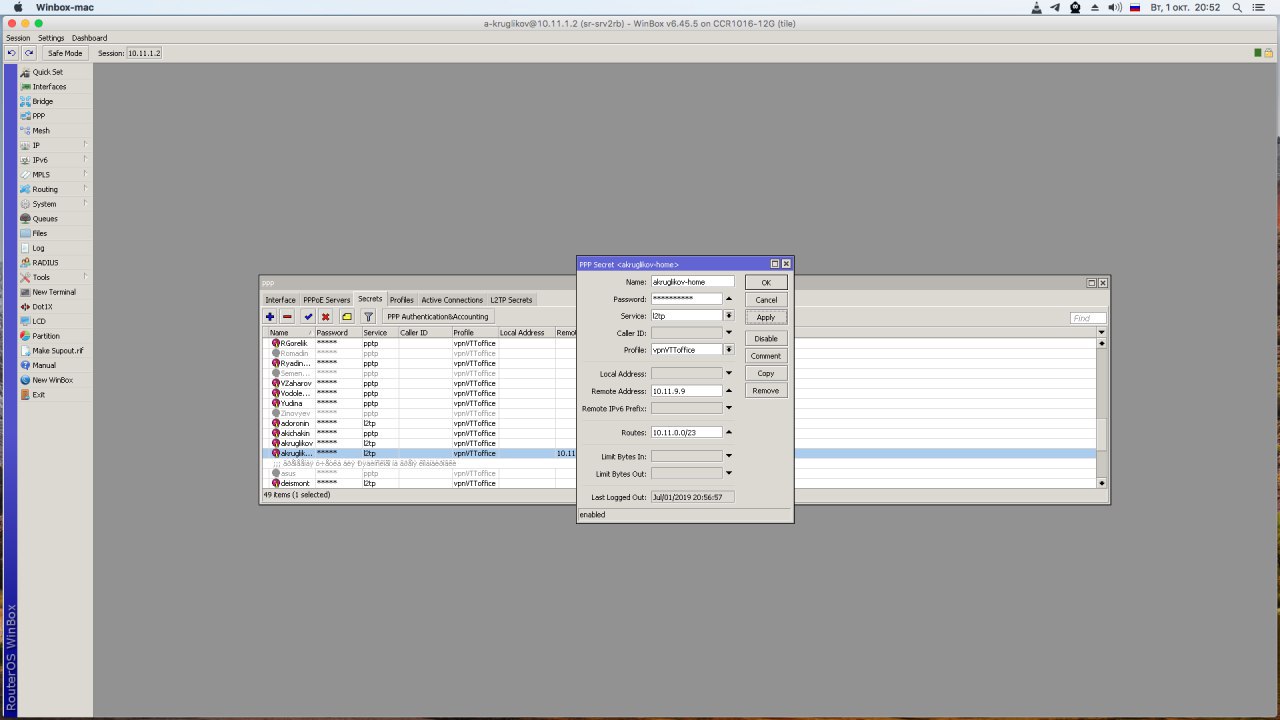
Task: Expand the Caller ID field arrow
Action: click(729, 333)
